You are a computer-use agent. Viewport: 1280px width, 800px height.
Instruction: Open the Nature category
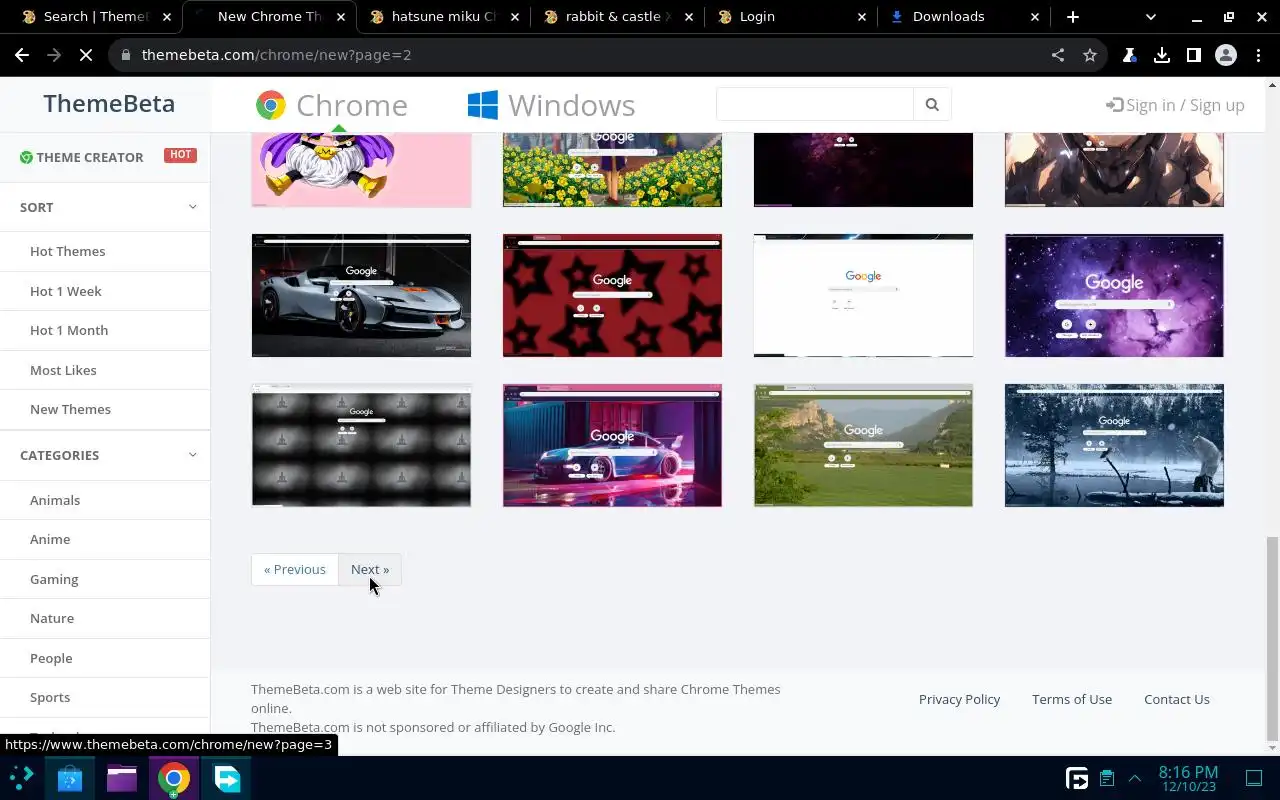tap(52, 618)
